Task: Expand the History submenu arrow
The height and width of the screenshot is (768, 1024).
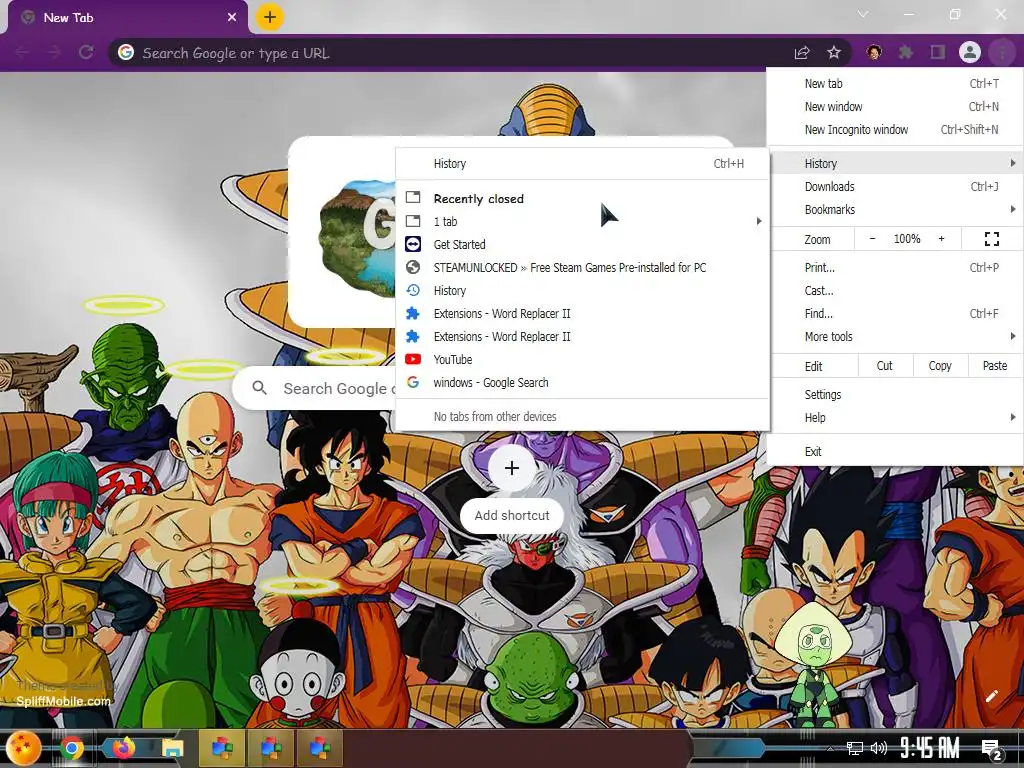Action: 1012,163
